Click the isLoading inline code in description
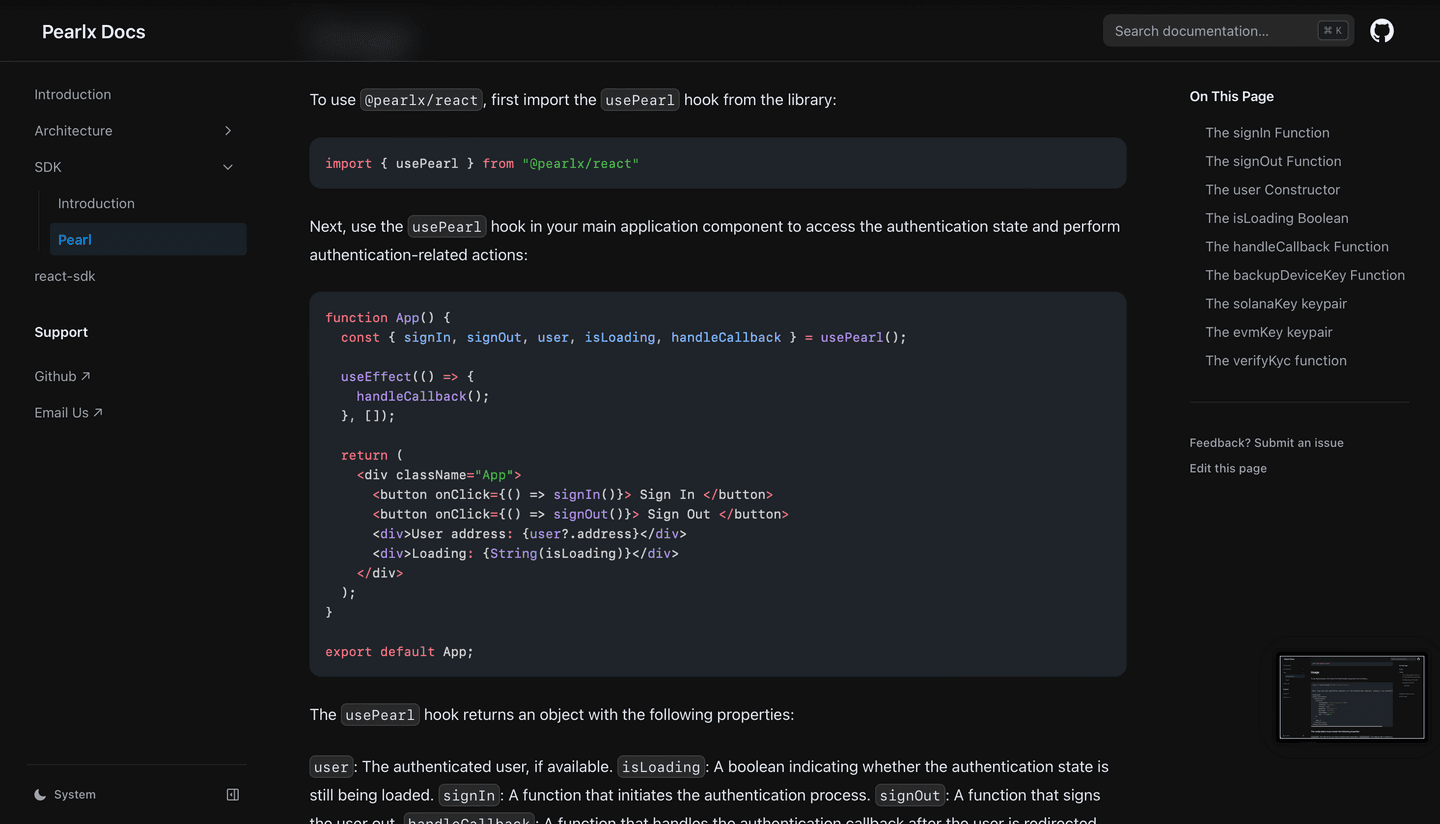The image size is (1440, 824). point(661,767)
